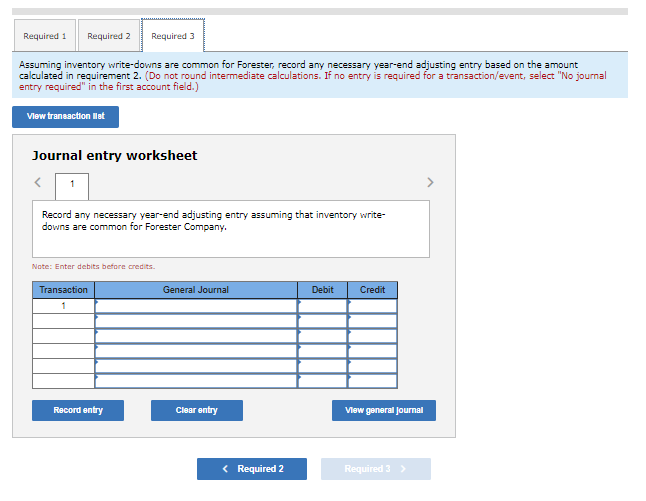Click Credit field in fourth row
Image resolution: width=646 pixels, height=501 pixels.
click(x=372, y=351)
